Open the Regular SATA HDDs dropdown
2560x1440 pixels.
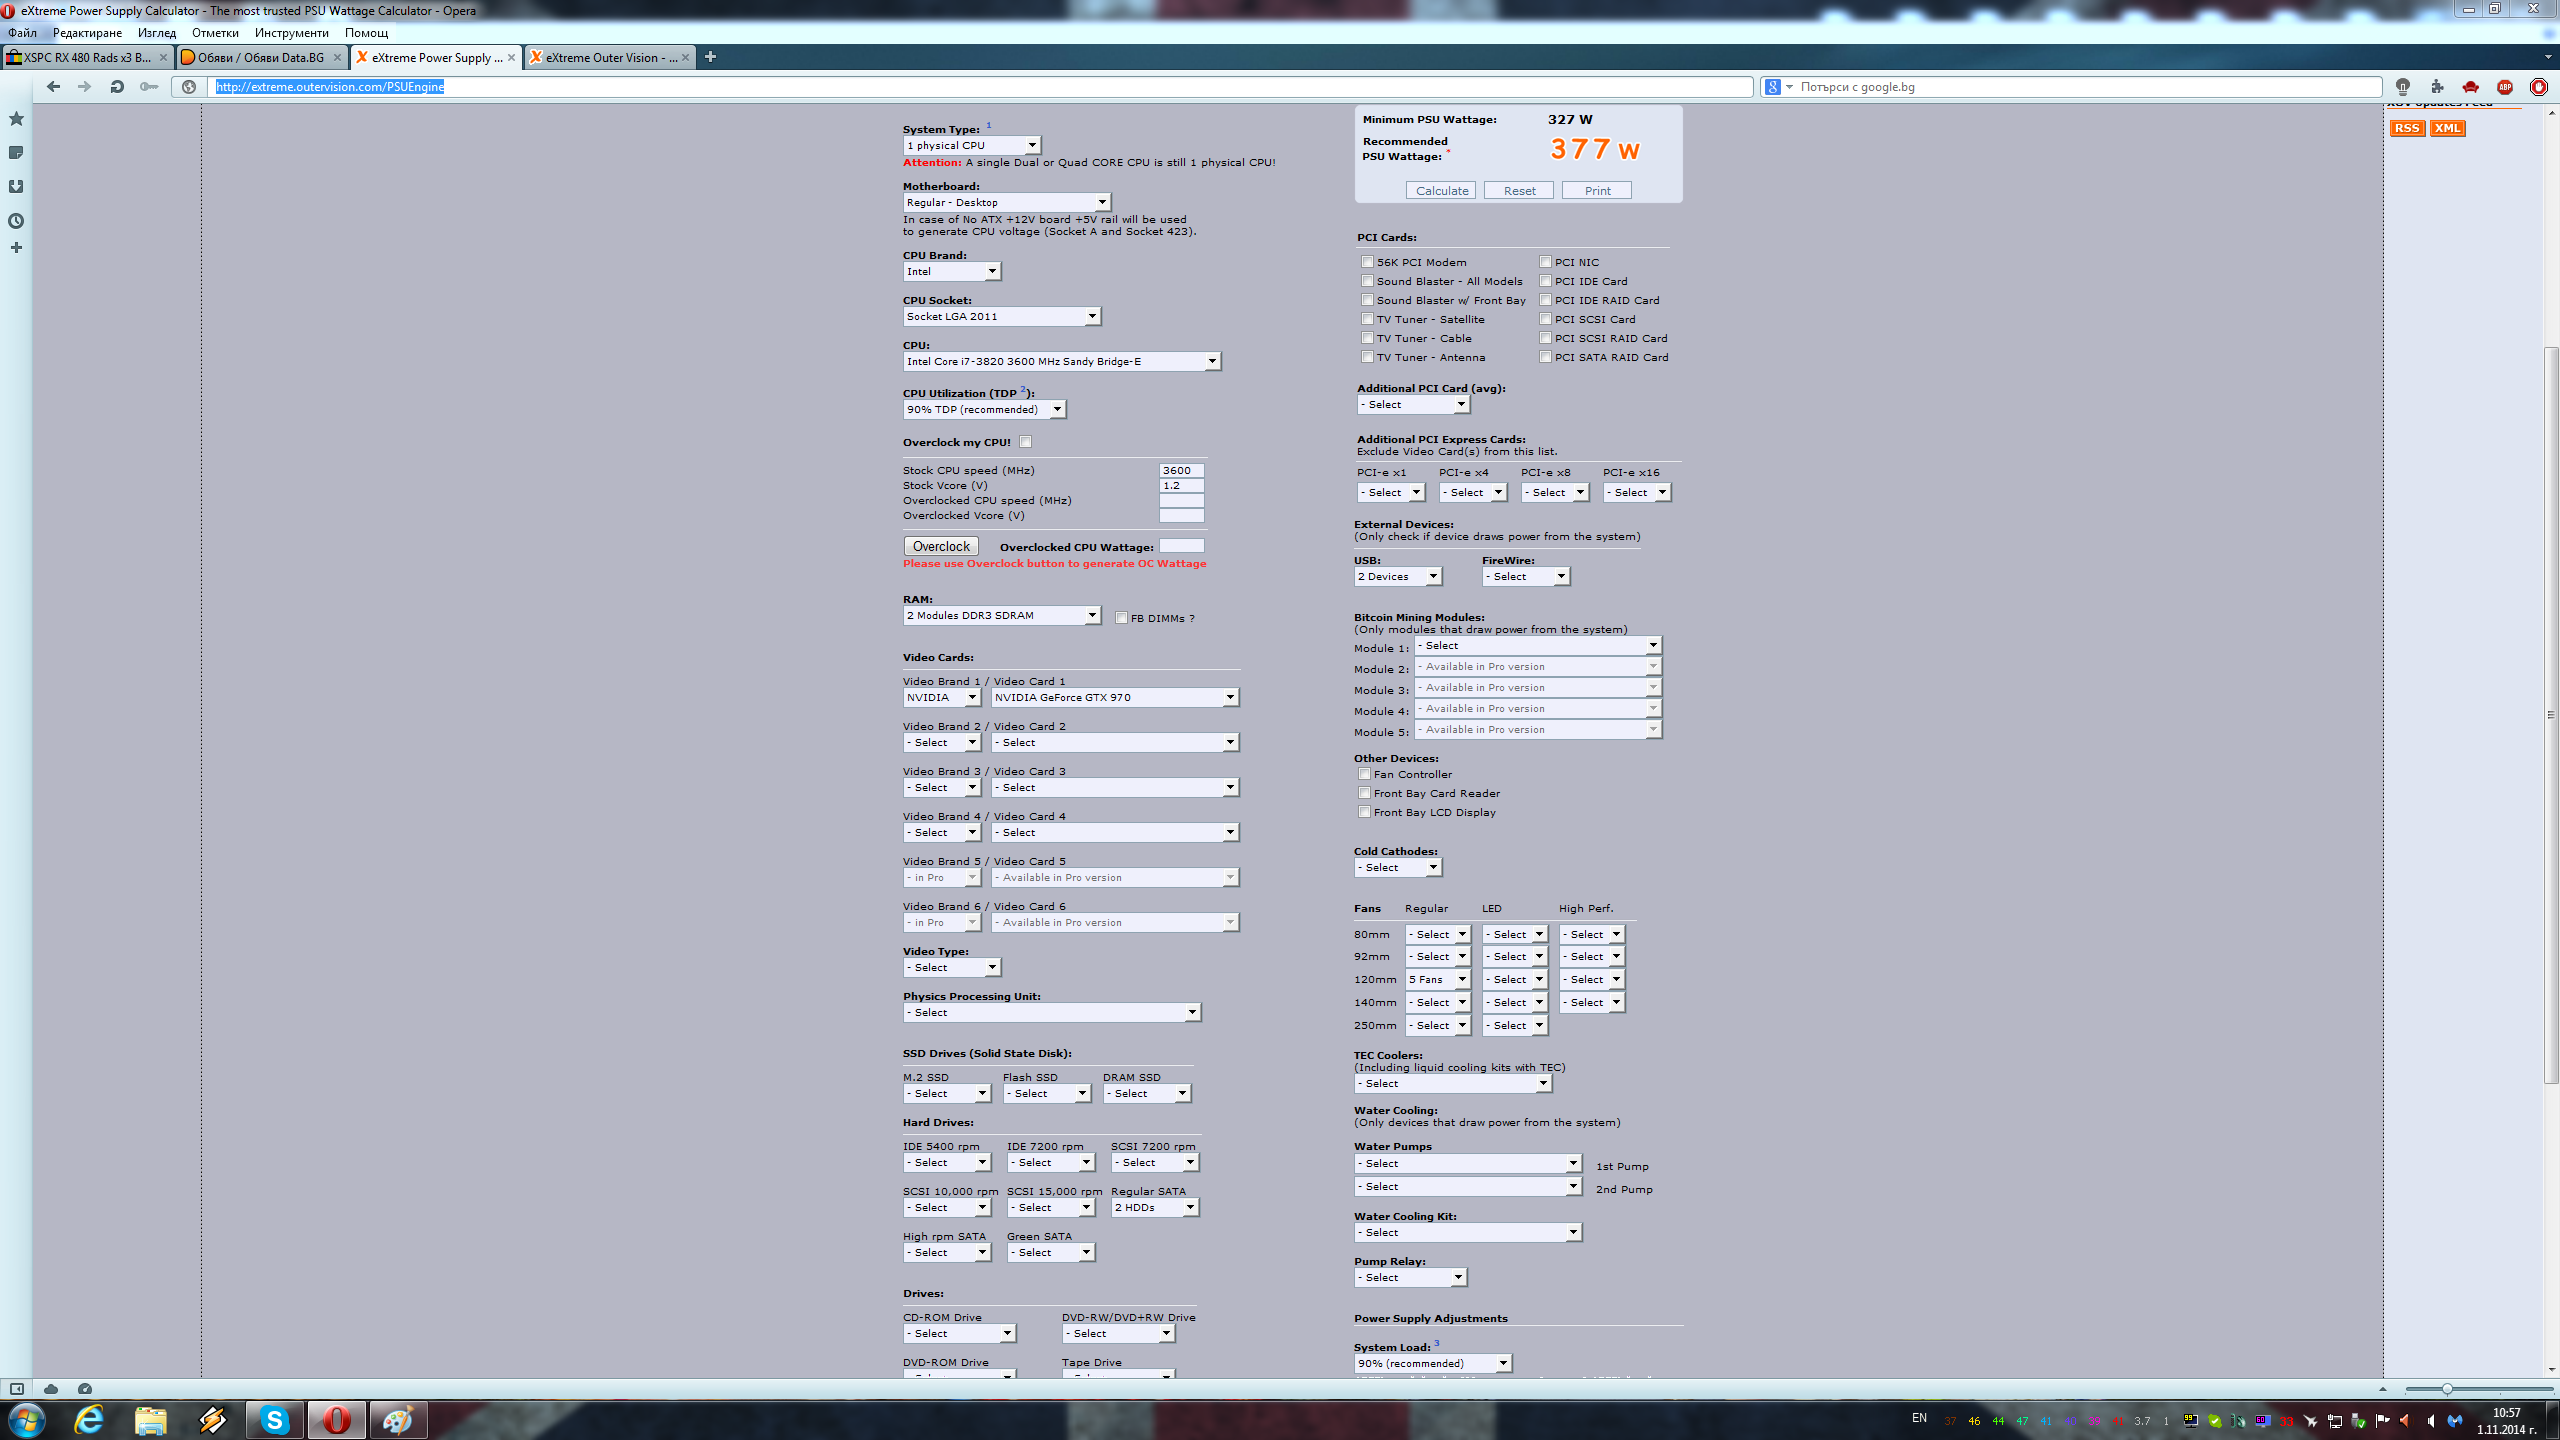pyautogui.click(x=1155, y=1208)
